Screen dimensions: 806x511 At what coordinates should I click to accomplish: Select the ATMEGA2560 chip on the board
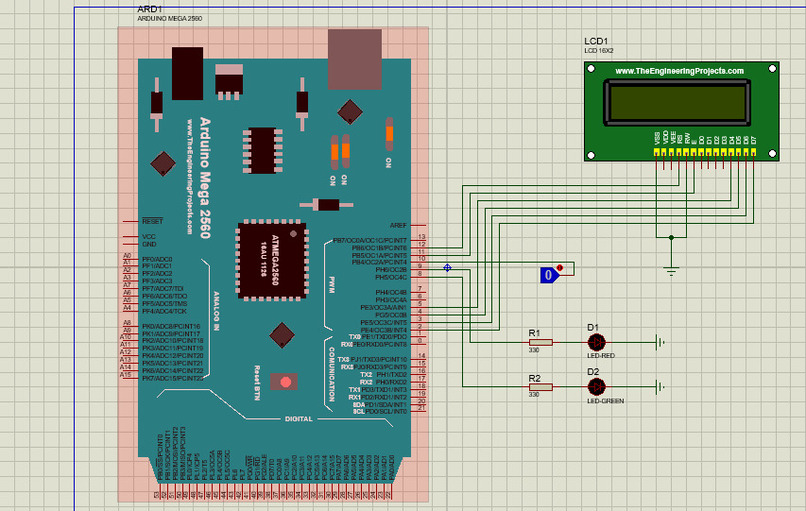272,260
